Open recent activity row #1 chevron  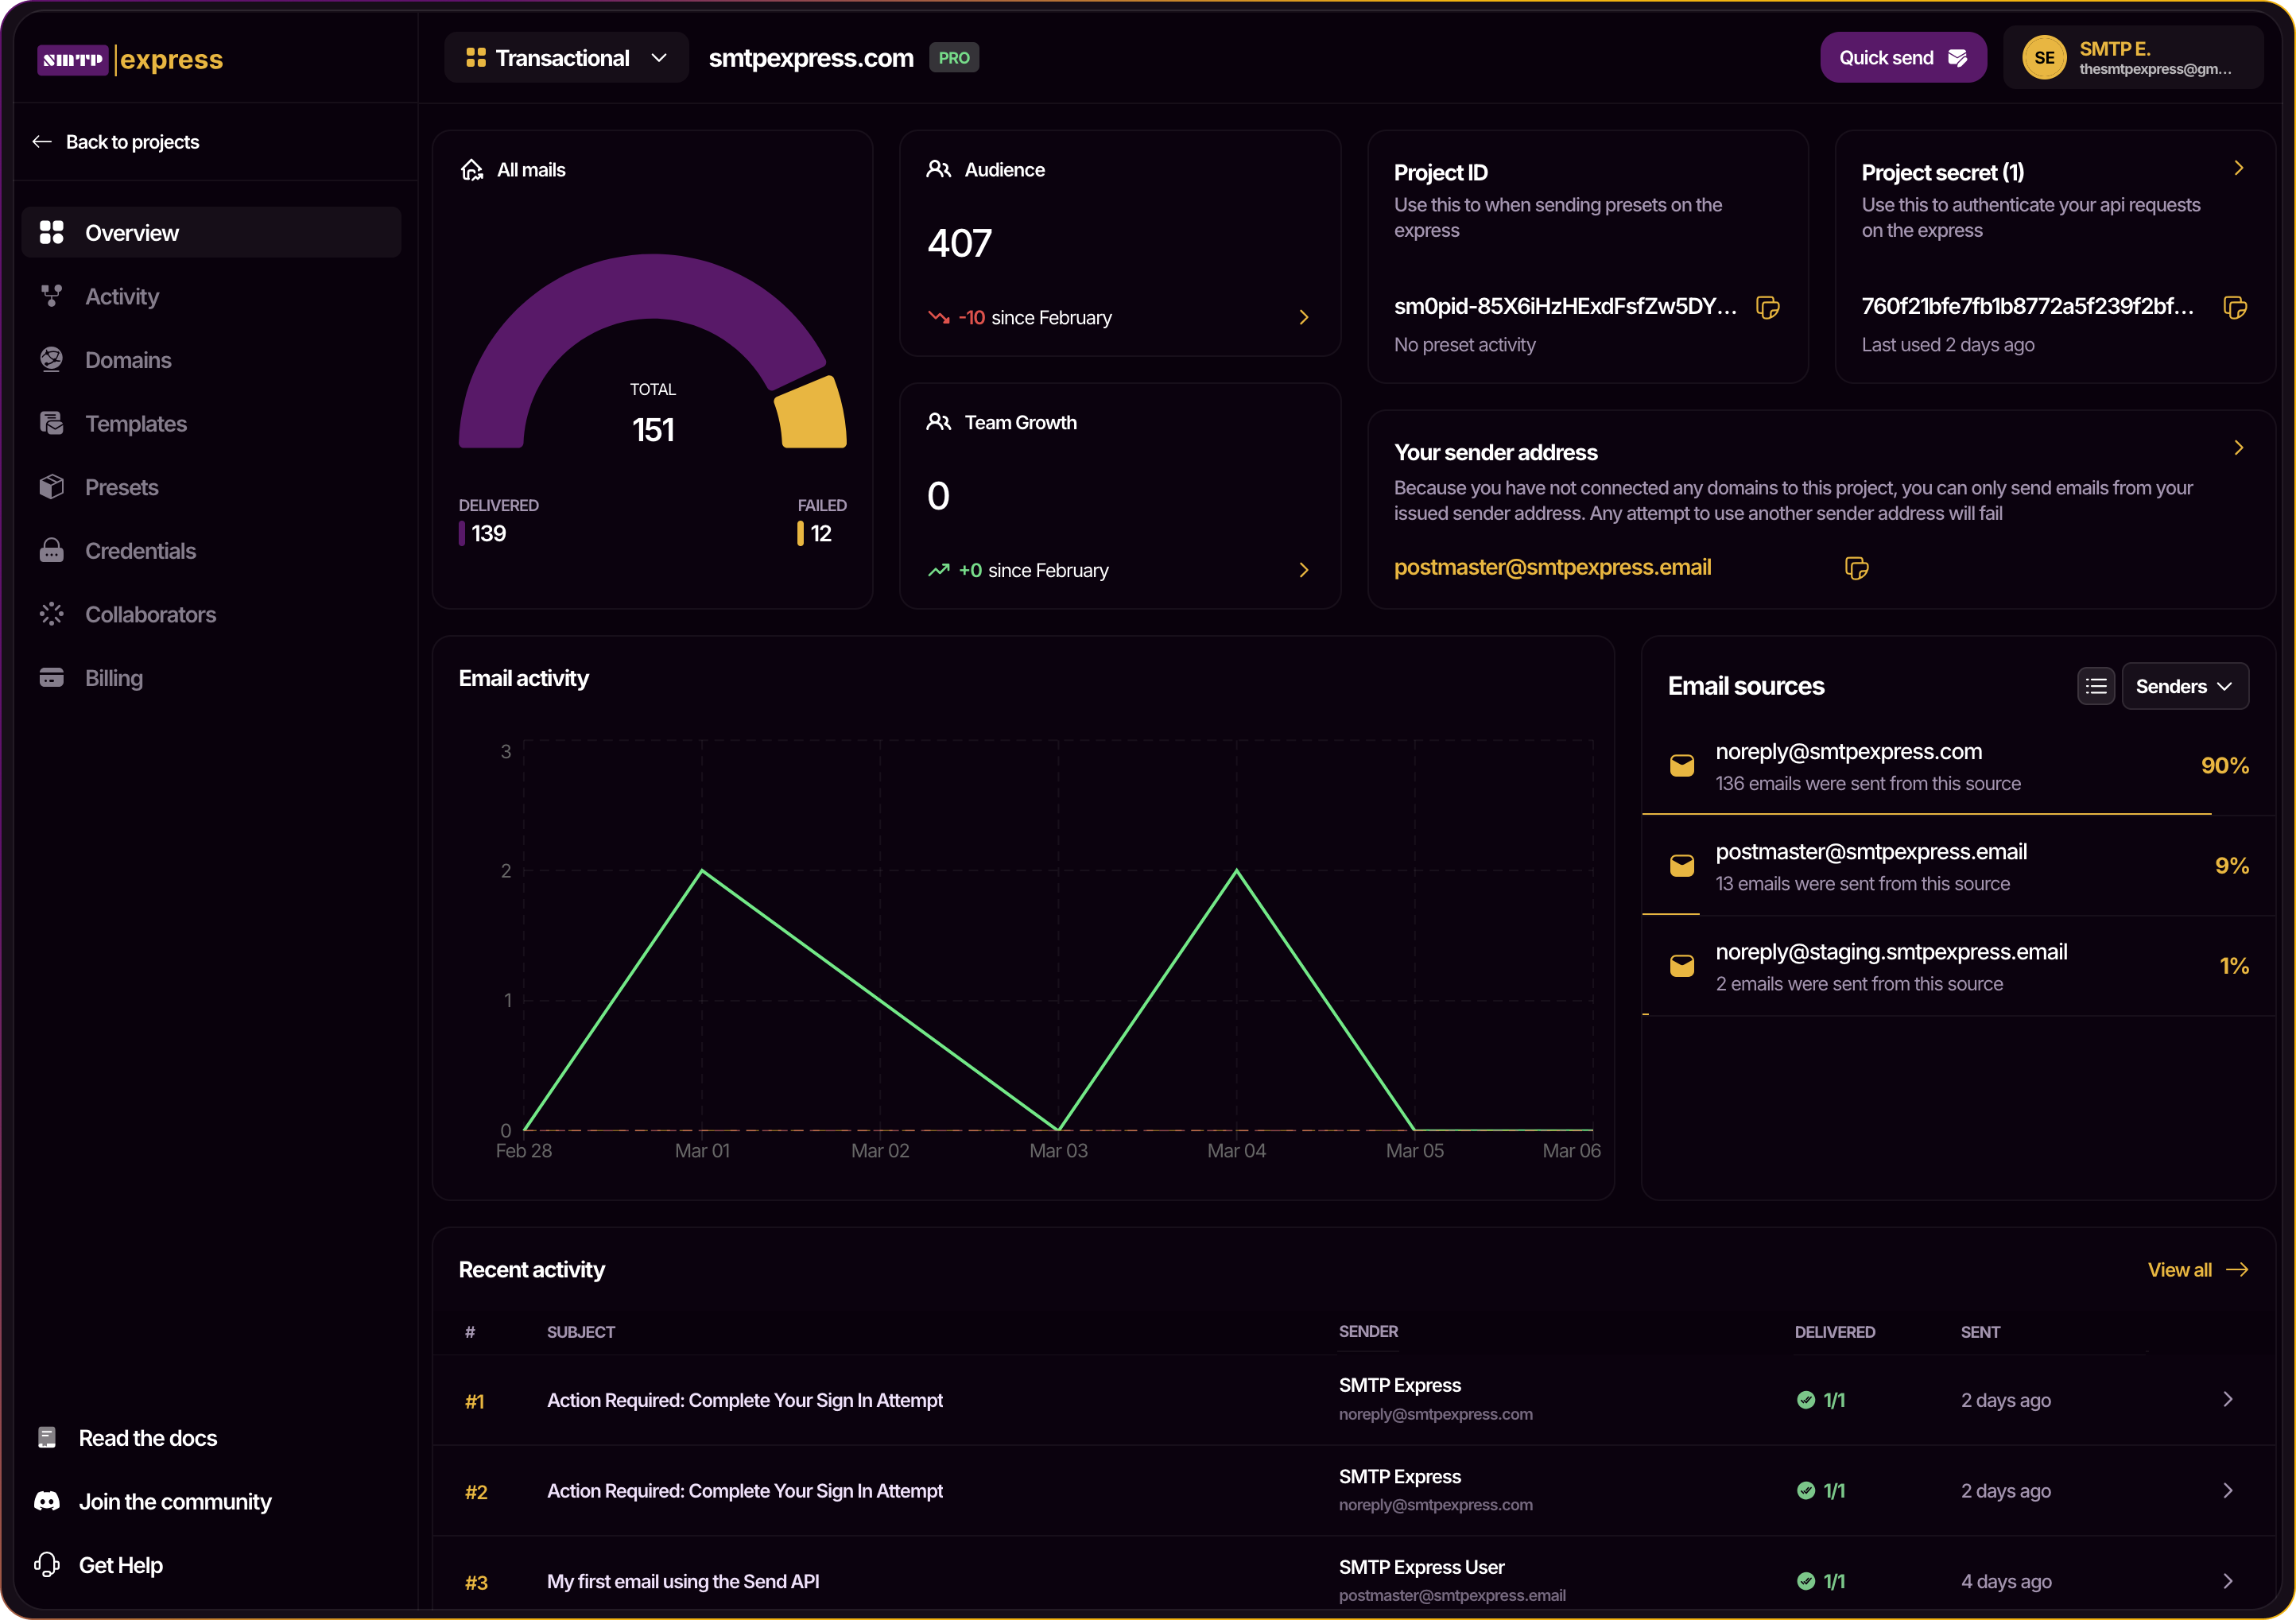pyautogui.click(x=2228, y=1399)
